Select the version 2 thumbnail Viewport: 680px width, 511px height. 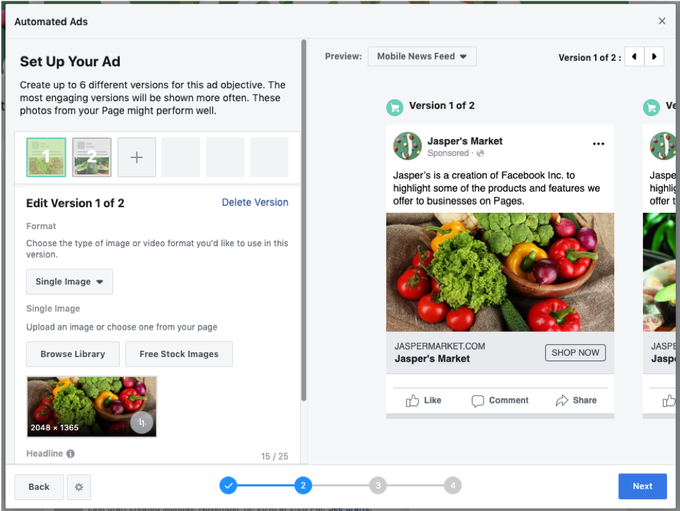point(92,158)
